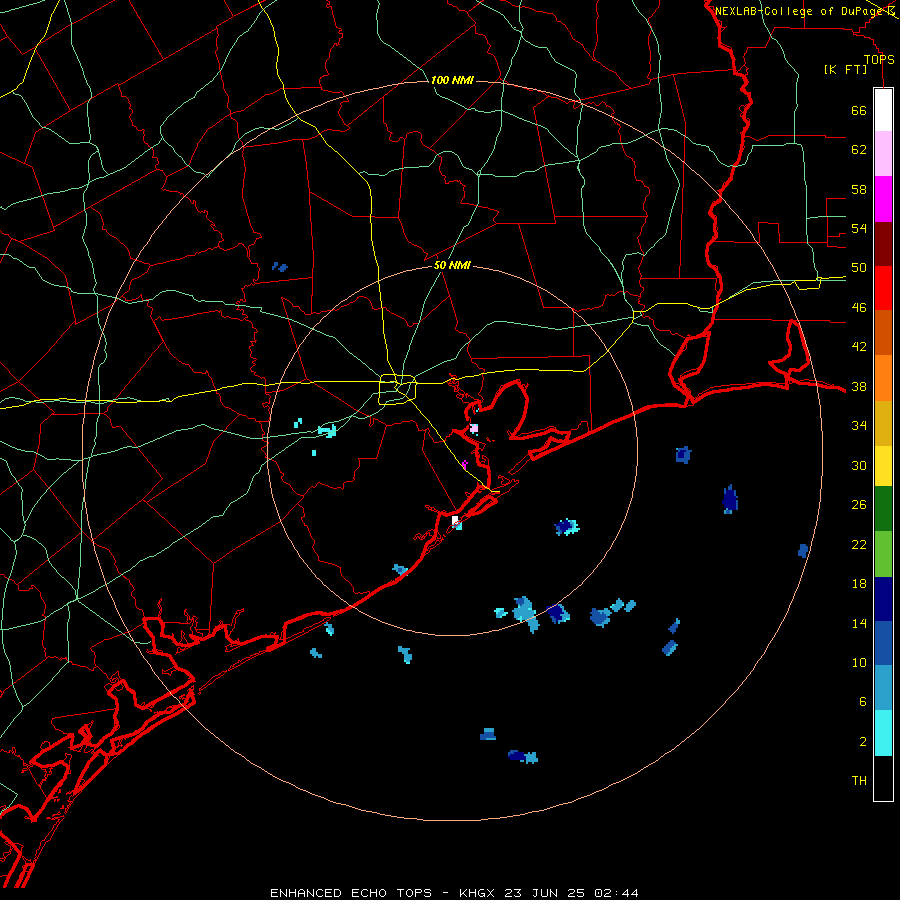Click the "46" scale label
The height and width of the screenshot is (900, 900).
tap(859, 308)
